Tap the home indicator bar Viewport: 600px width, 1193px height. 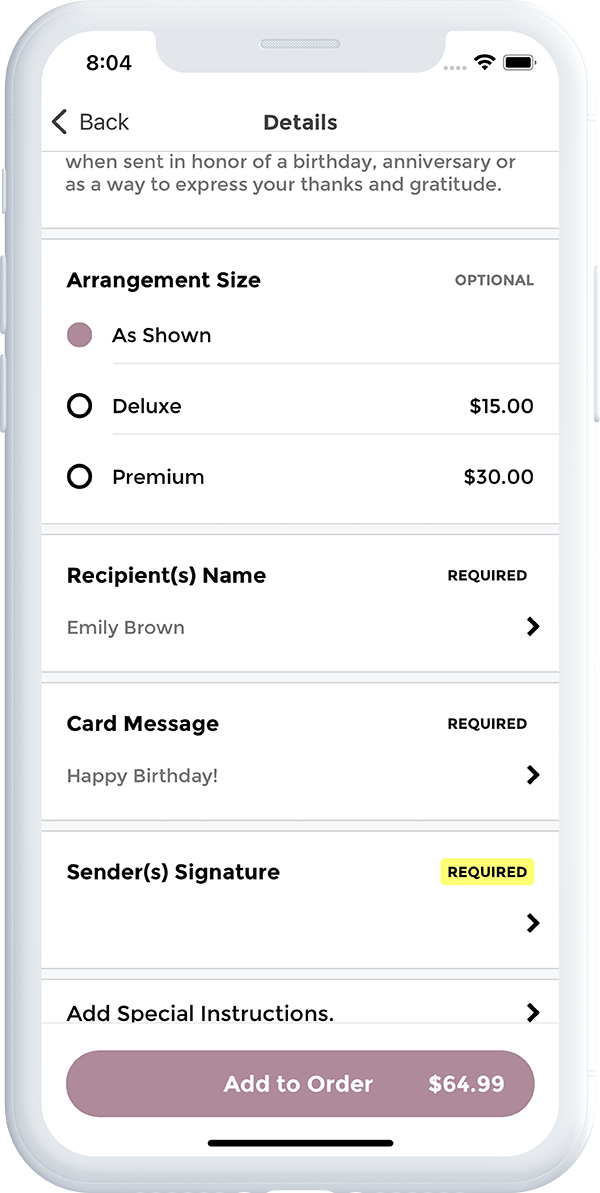coord(300,1143)
